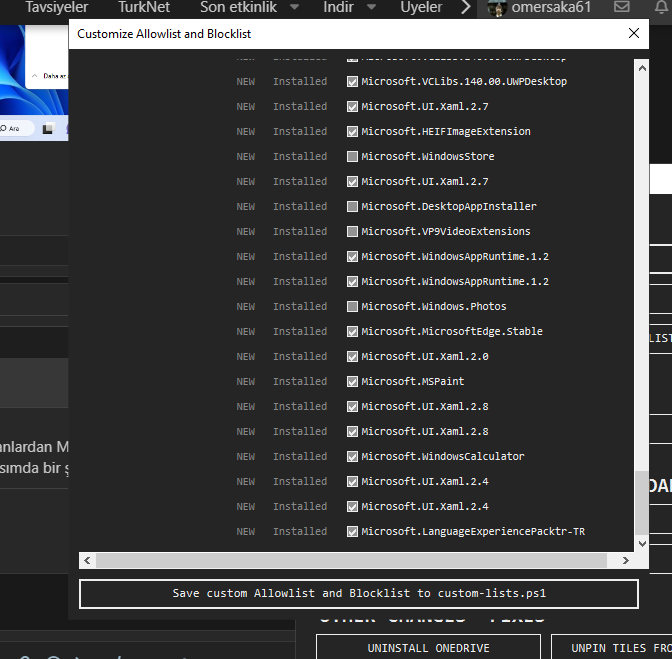This screenshot has width=672, height=659.
Task: Select the Microsoft.MicrosoftEdge.Stable package name
Action: [x=452, y=332]
